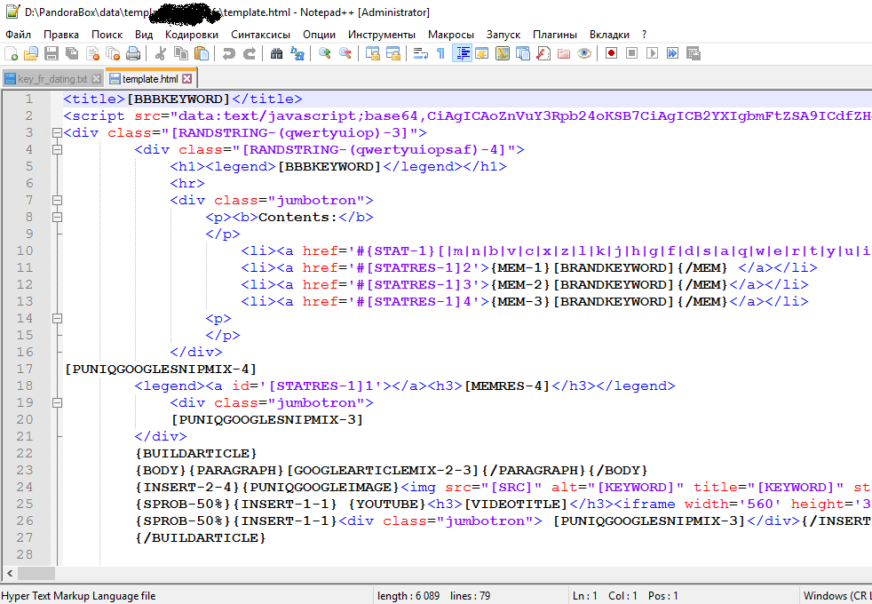Open the Плагины menu
Screen dimensions: 872x604
[x=555, y=34]
